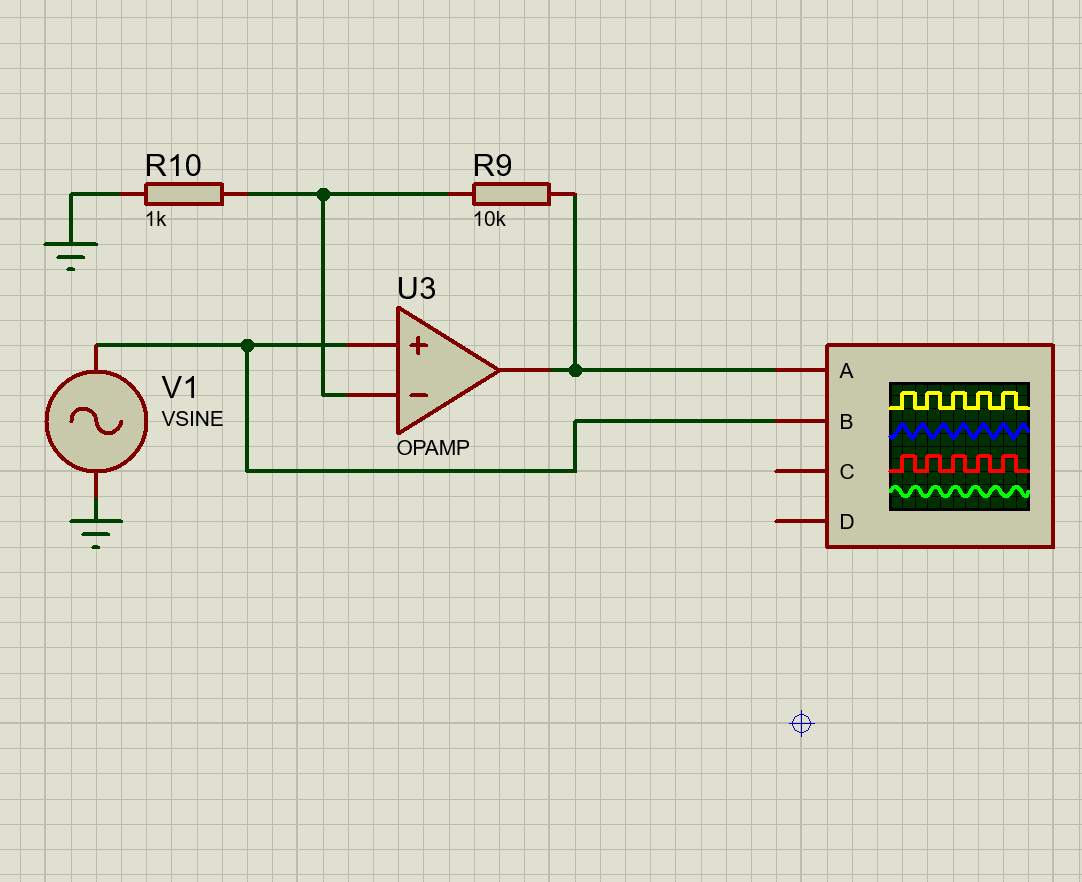Click the wire connecting R9 to the opamp output
Image resolution: width=1082 pixels, height=882 pixels.
[x=575, y=280]
